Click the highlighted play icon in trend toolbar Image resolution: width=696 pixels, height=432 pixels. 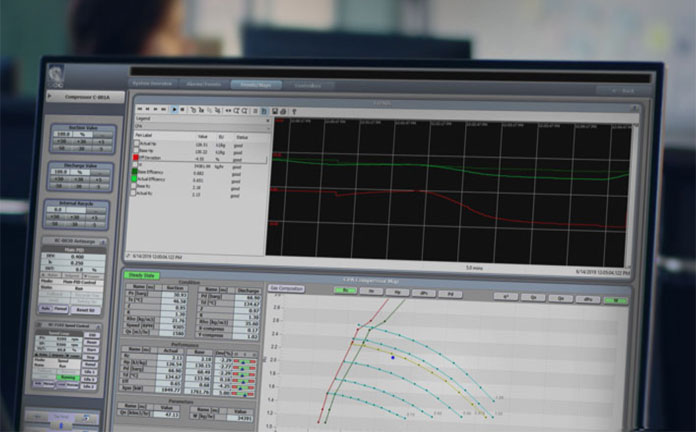(174, 109)
